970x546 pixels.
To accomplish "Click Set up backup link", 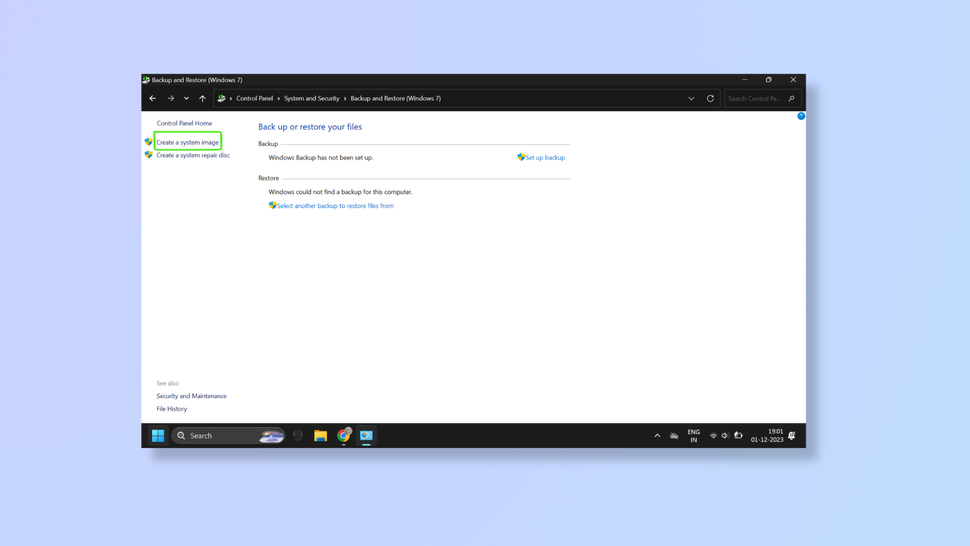I will click(x=545, y=158).
